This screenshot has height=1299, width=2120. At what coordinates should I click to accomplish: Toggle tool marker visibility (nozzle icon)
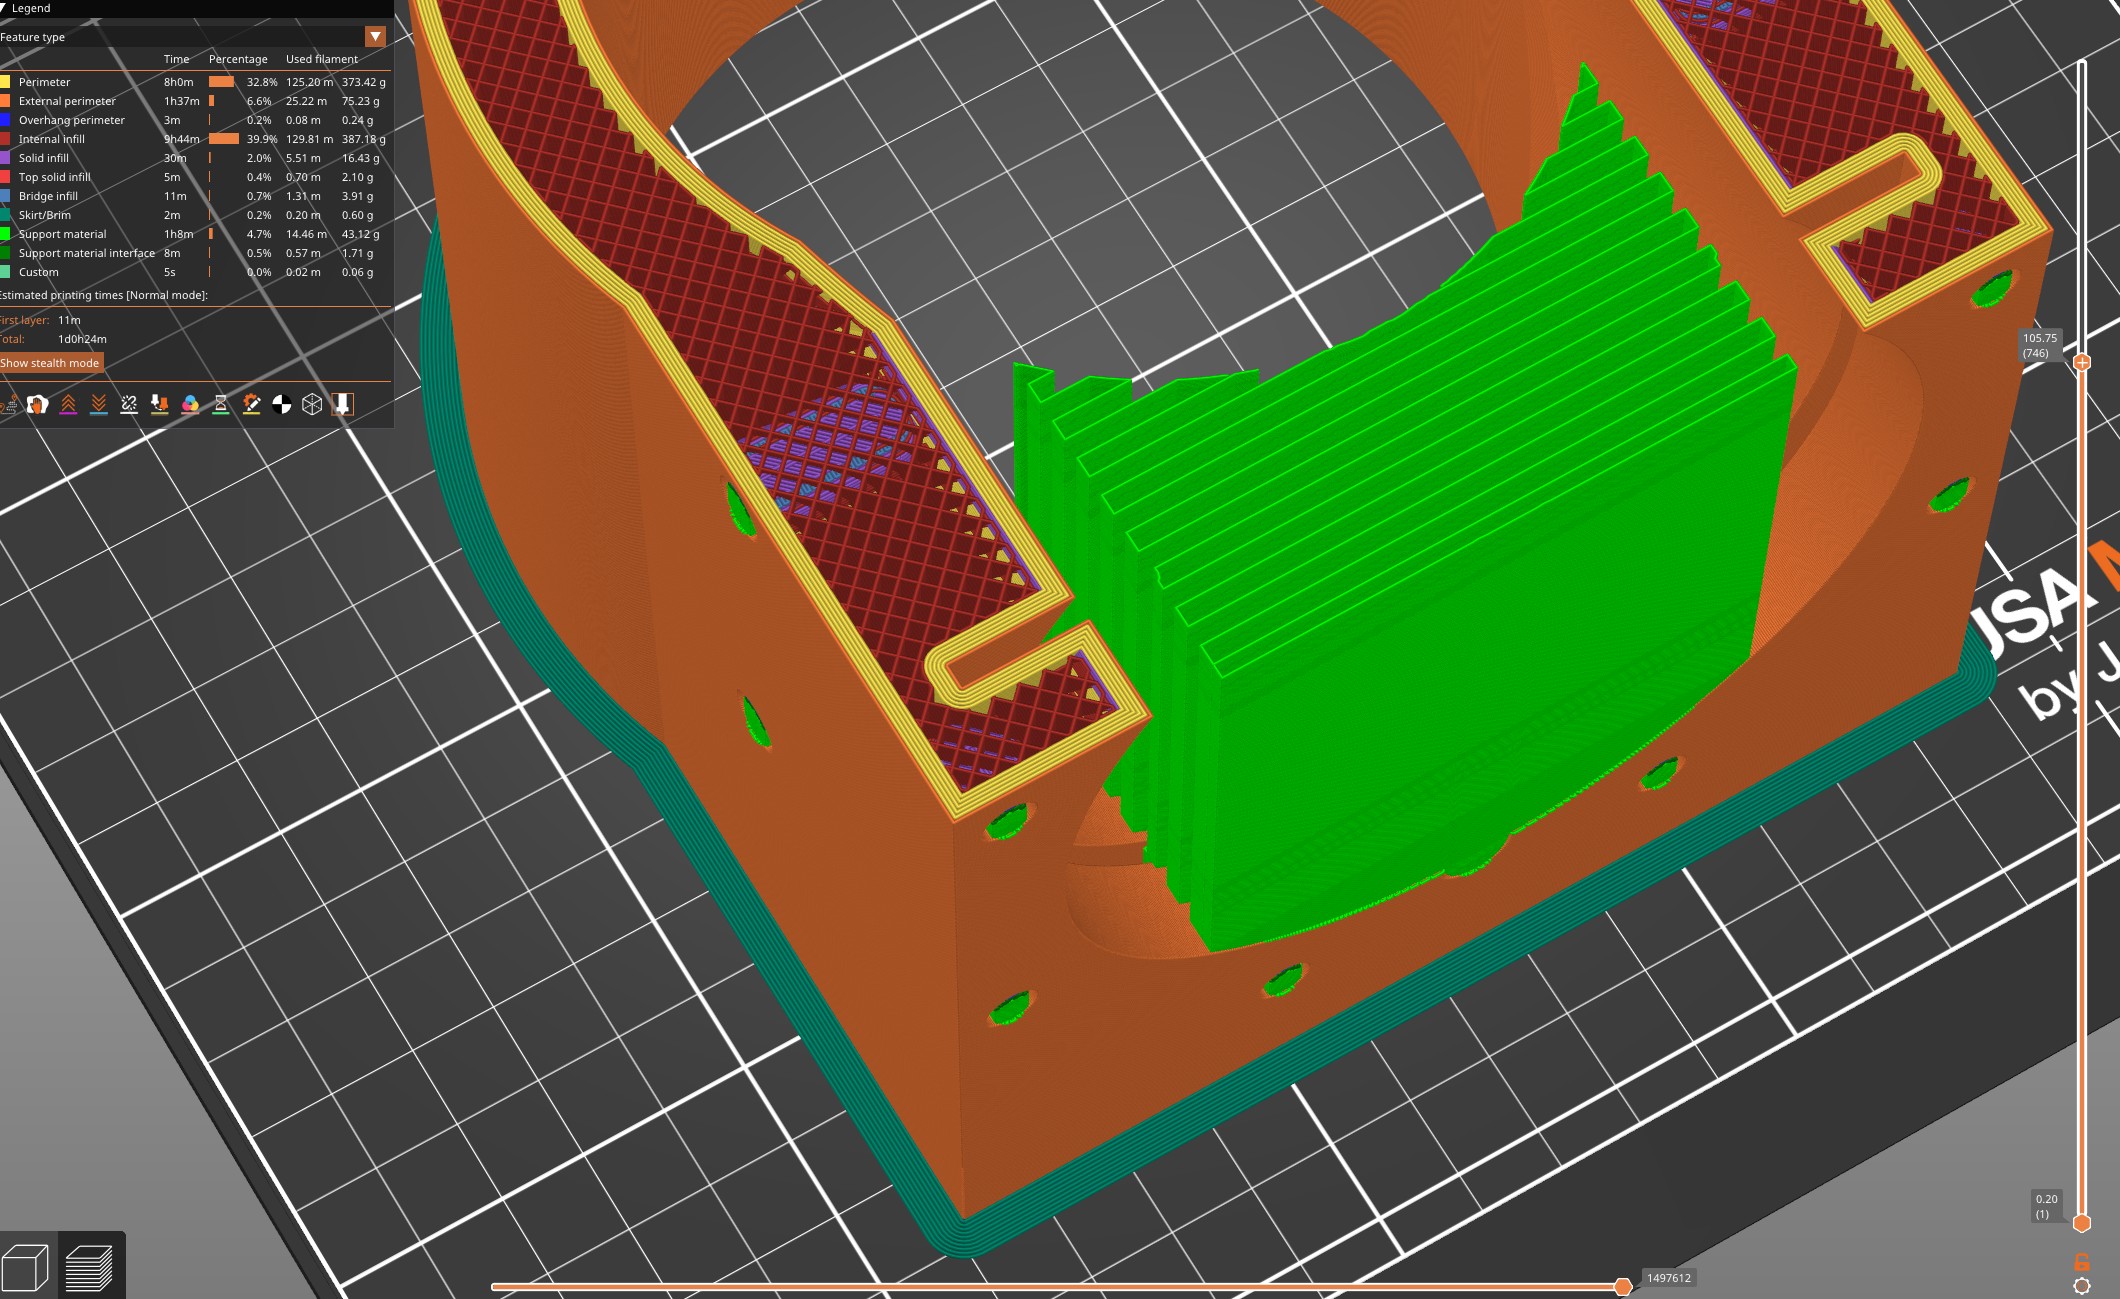pyautogui.click(x=343, y=404)
